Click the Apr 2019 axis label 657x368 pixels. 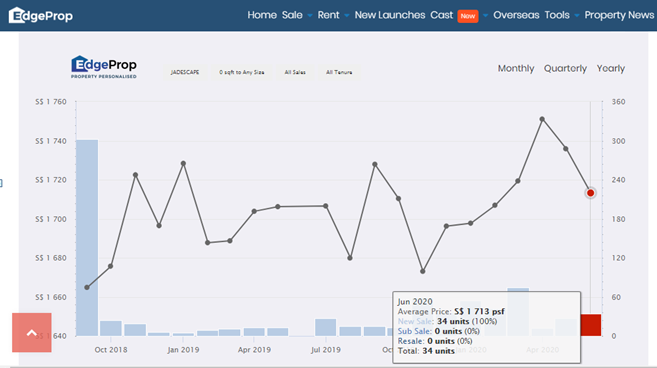pyautogui.click(x=254, y=350)
